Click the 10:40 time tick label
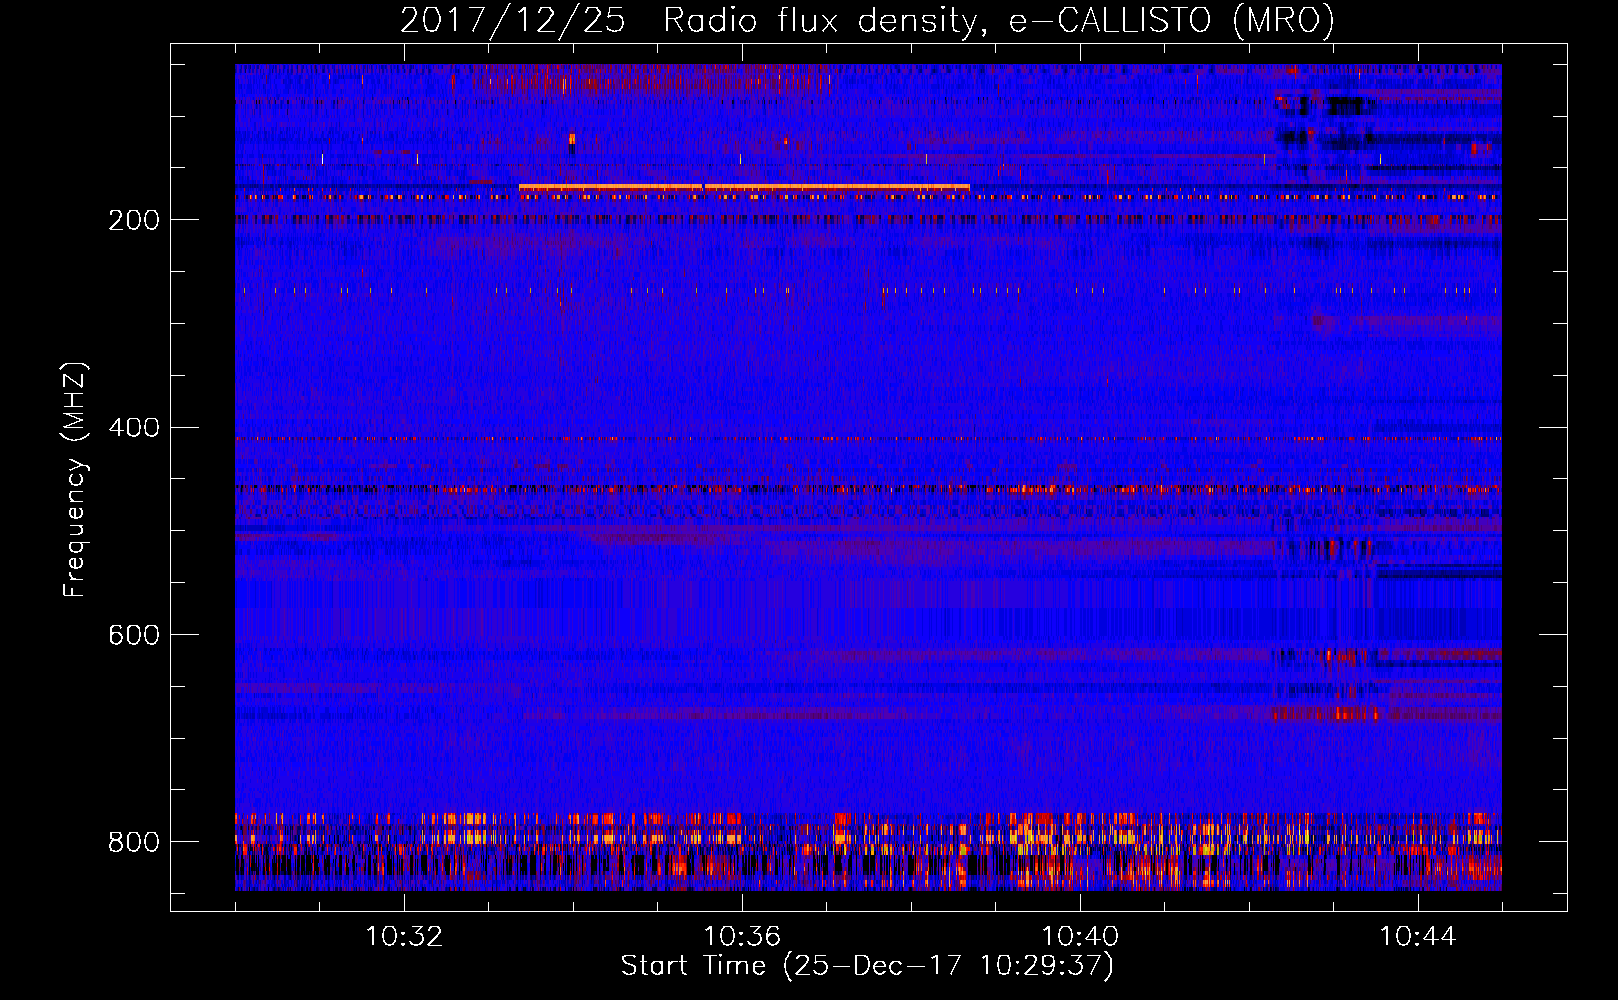Viewport: 1618px width, 1000px height. pyautogui.click(x=1080, y=937)
